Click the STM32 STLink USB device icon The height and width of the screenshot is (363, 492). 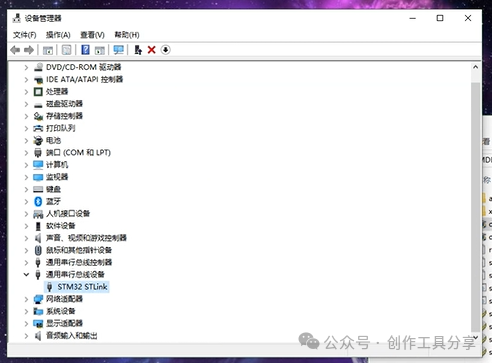click(50, 287)
